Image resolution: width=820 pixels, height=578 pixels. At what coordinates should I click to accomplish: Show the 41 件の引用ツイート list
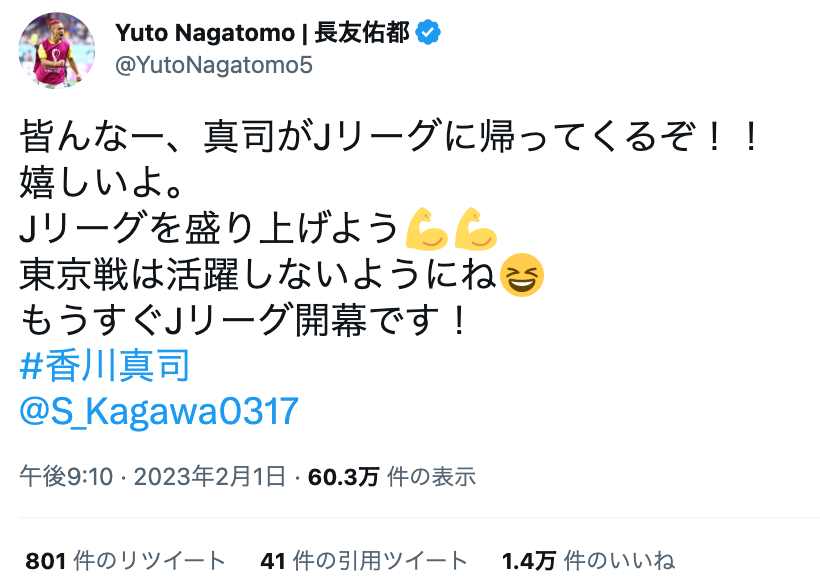pos(364,561)
